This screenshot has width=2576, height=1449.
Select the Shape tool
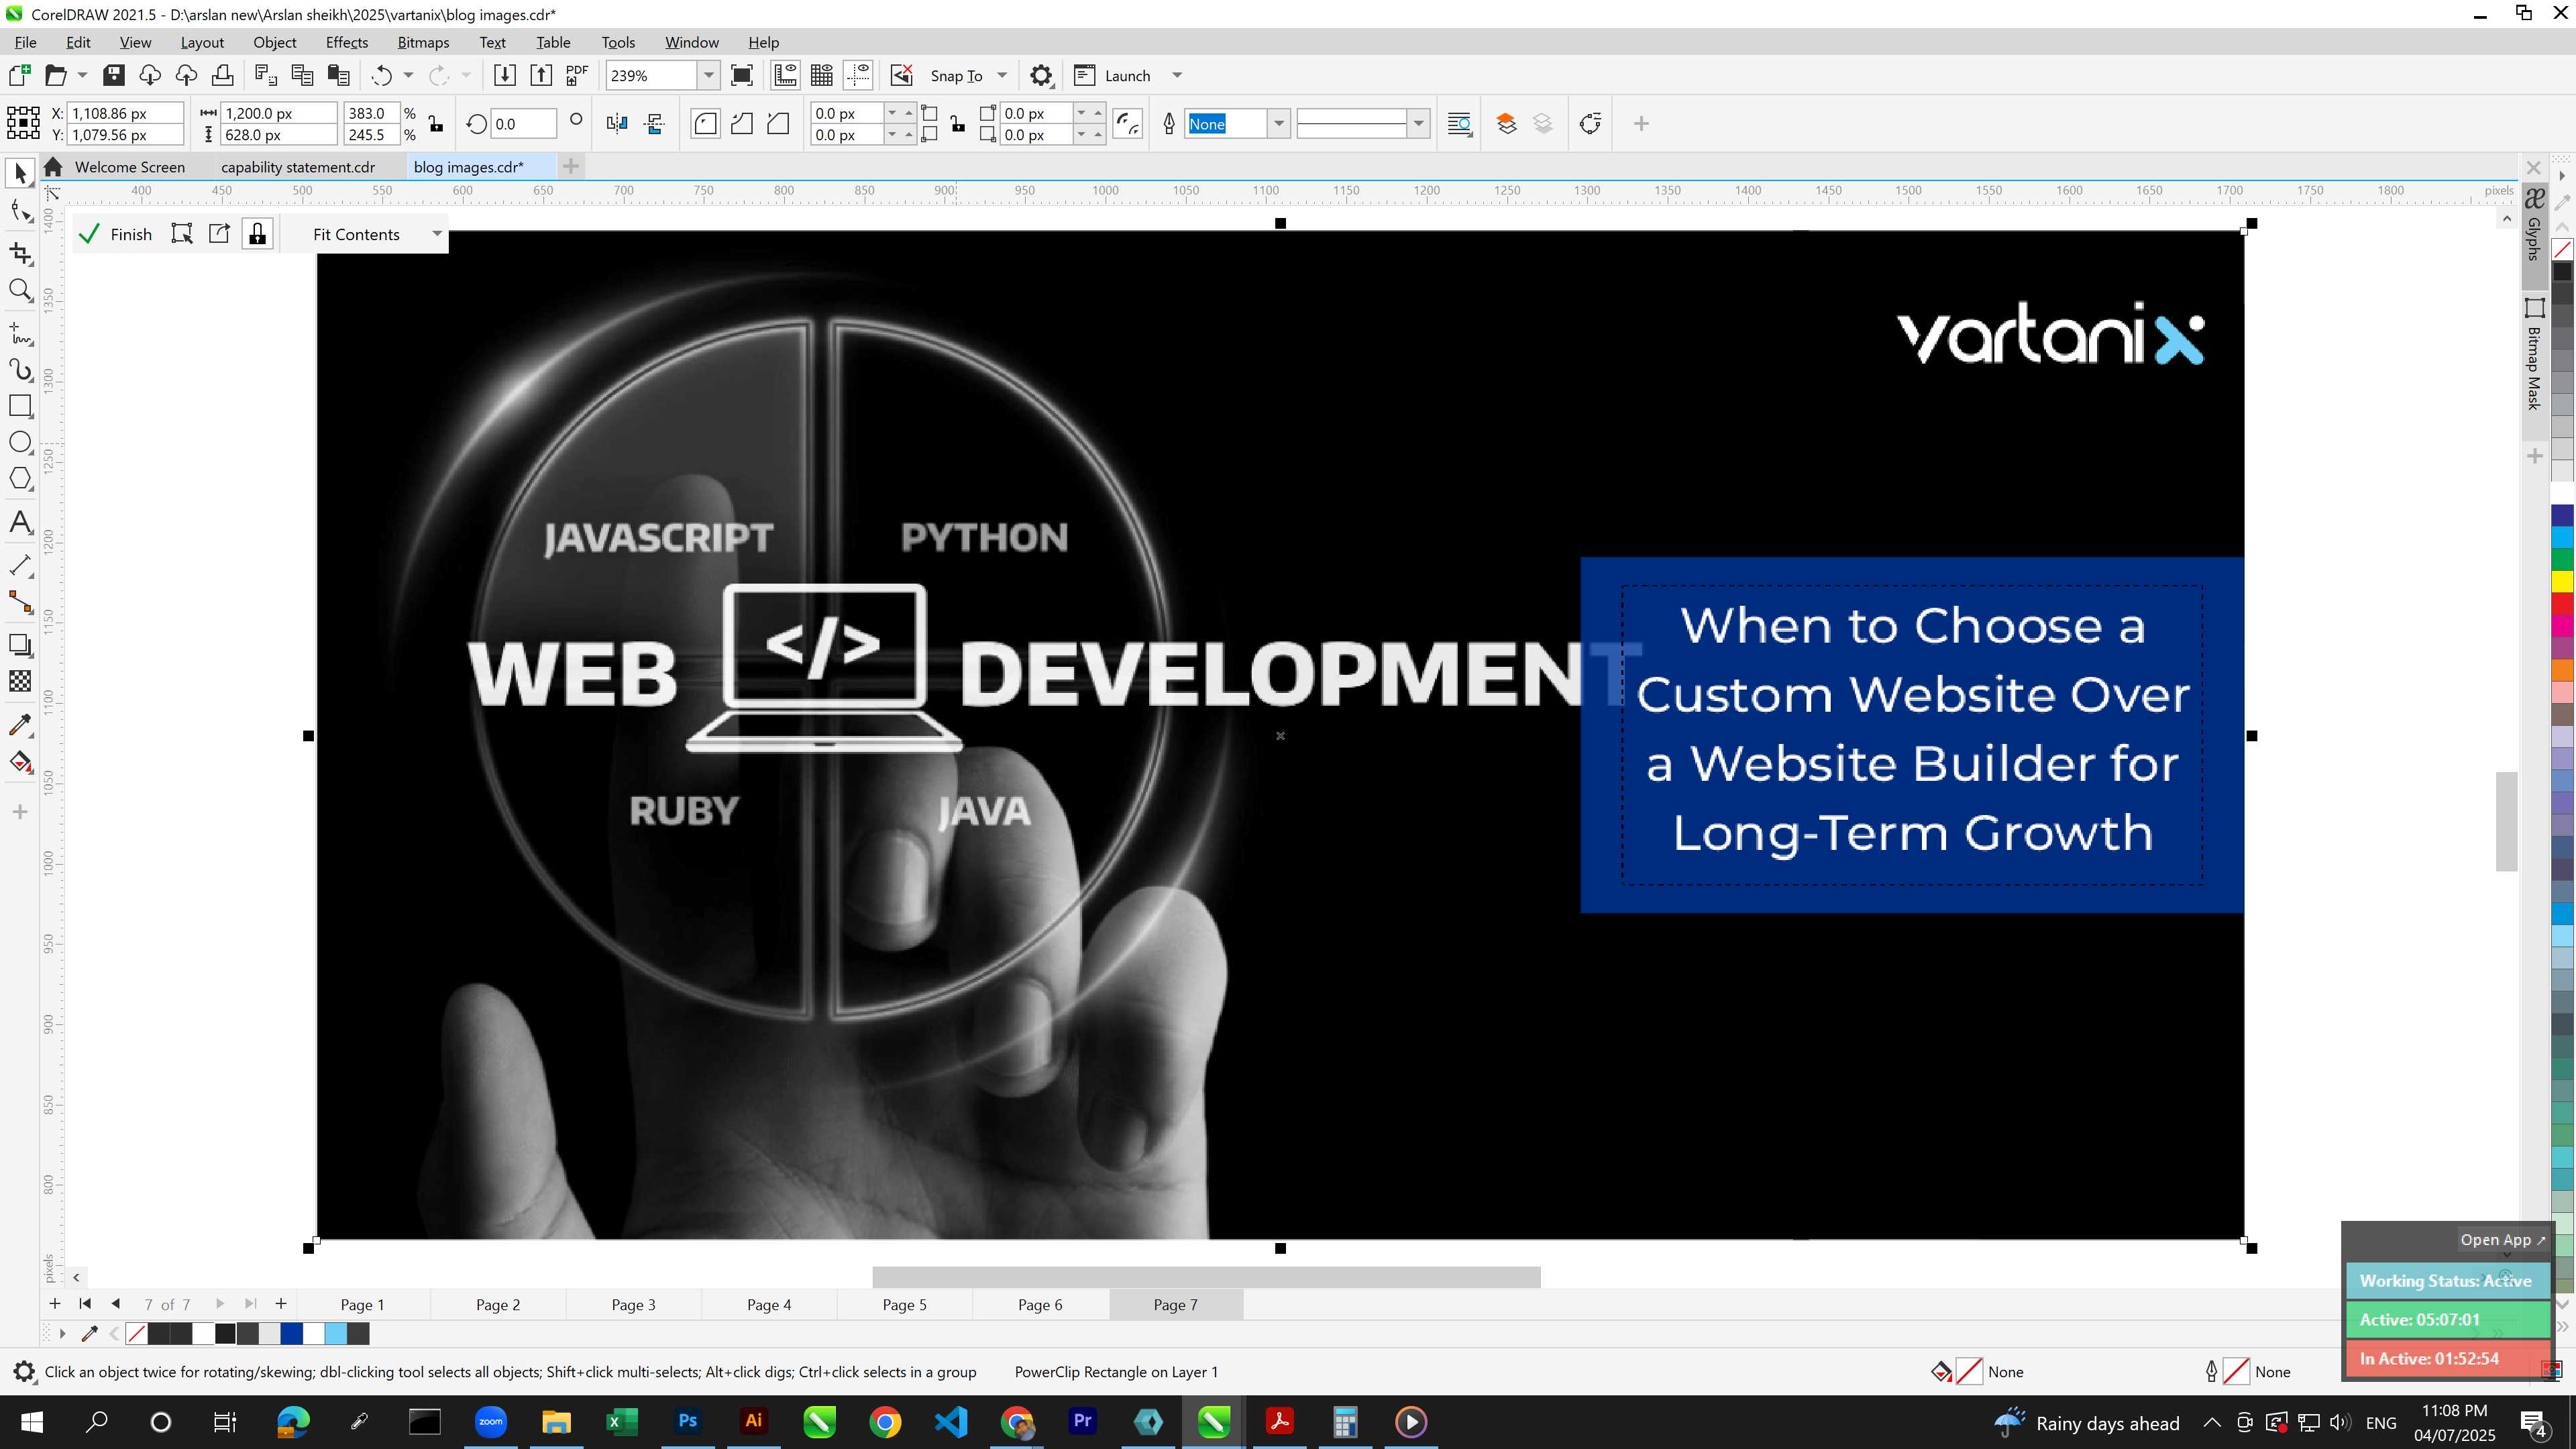pyautogui.click(x=20, y=211)
